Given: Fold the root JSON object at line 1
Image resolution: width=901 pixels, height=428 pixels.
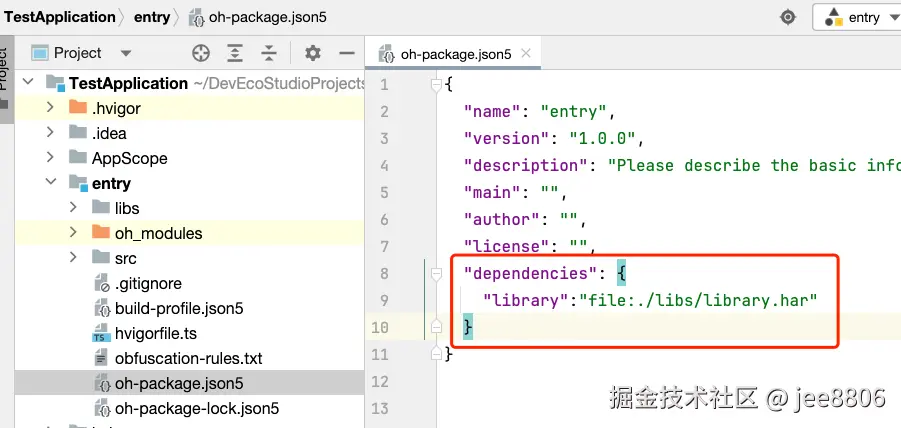Looking at the screenshot, I should coord(435,85).
